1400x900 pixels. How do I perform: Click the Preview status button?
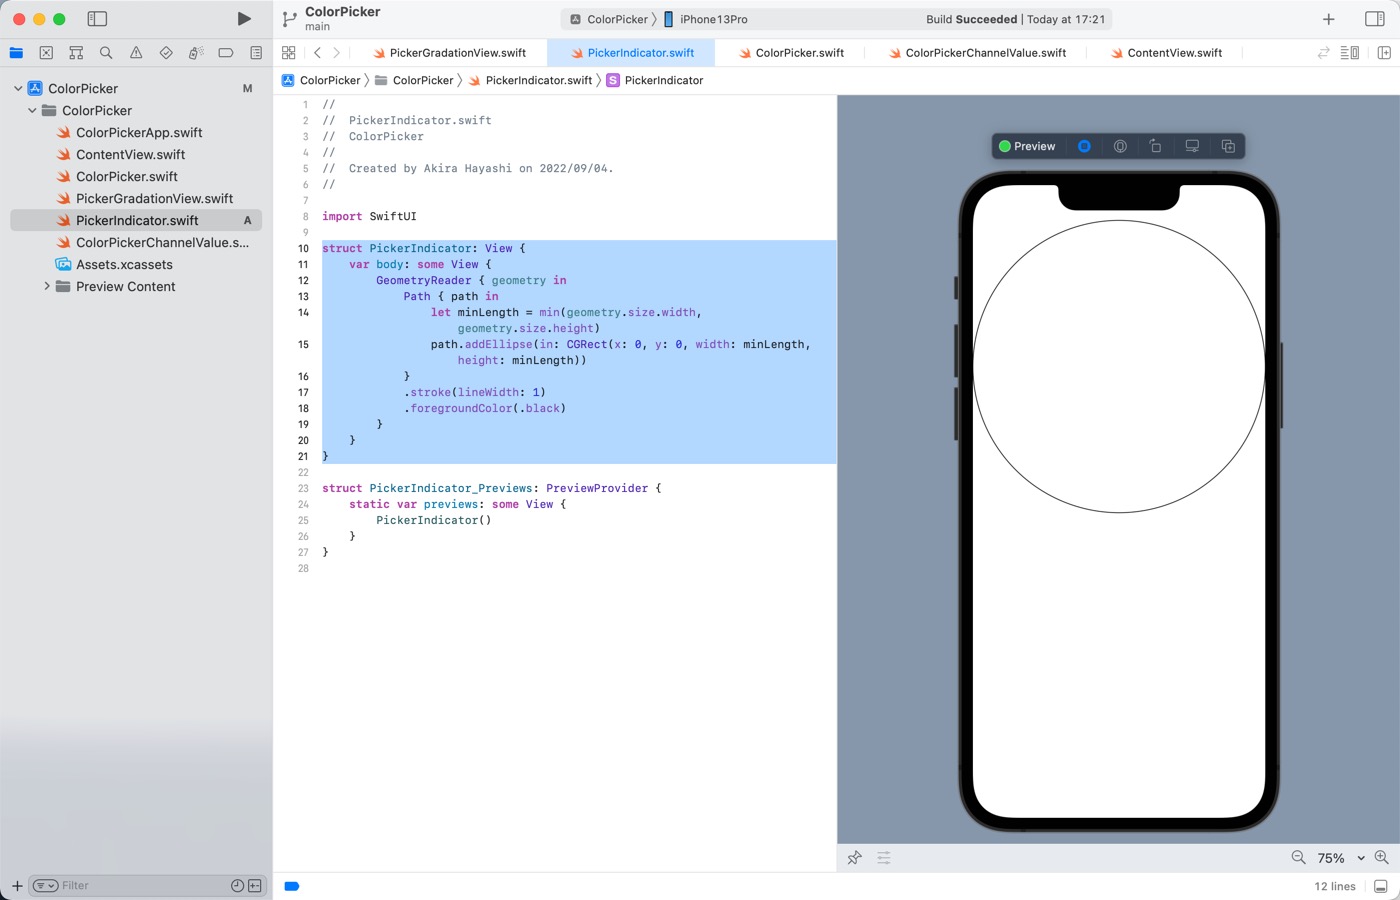1027,146
